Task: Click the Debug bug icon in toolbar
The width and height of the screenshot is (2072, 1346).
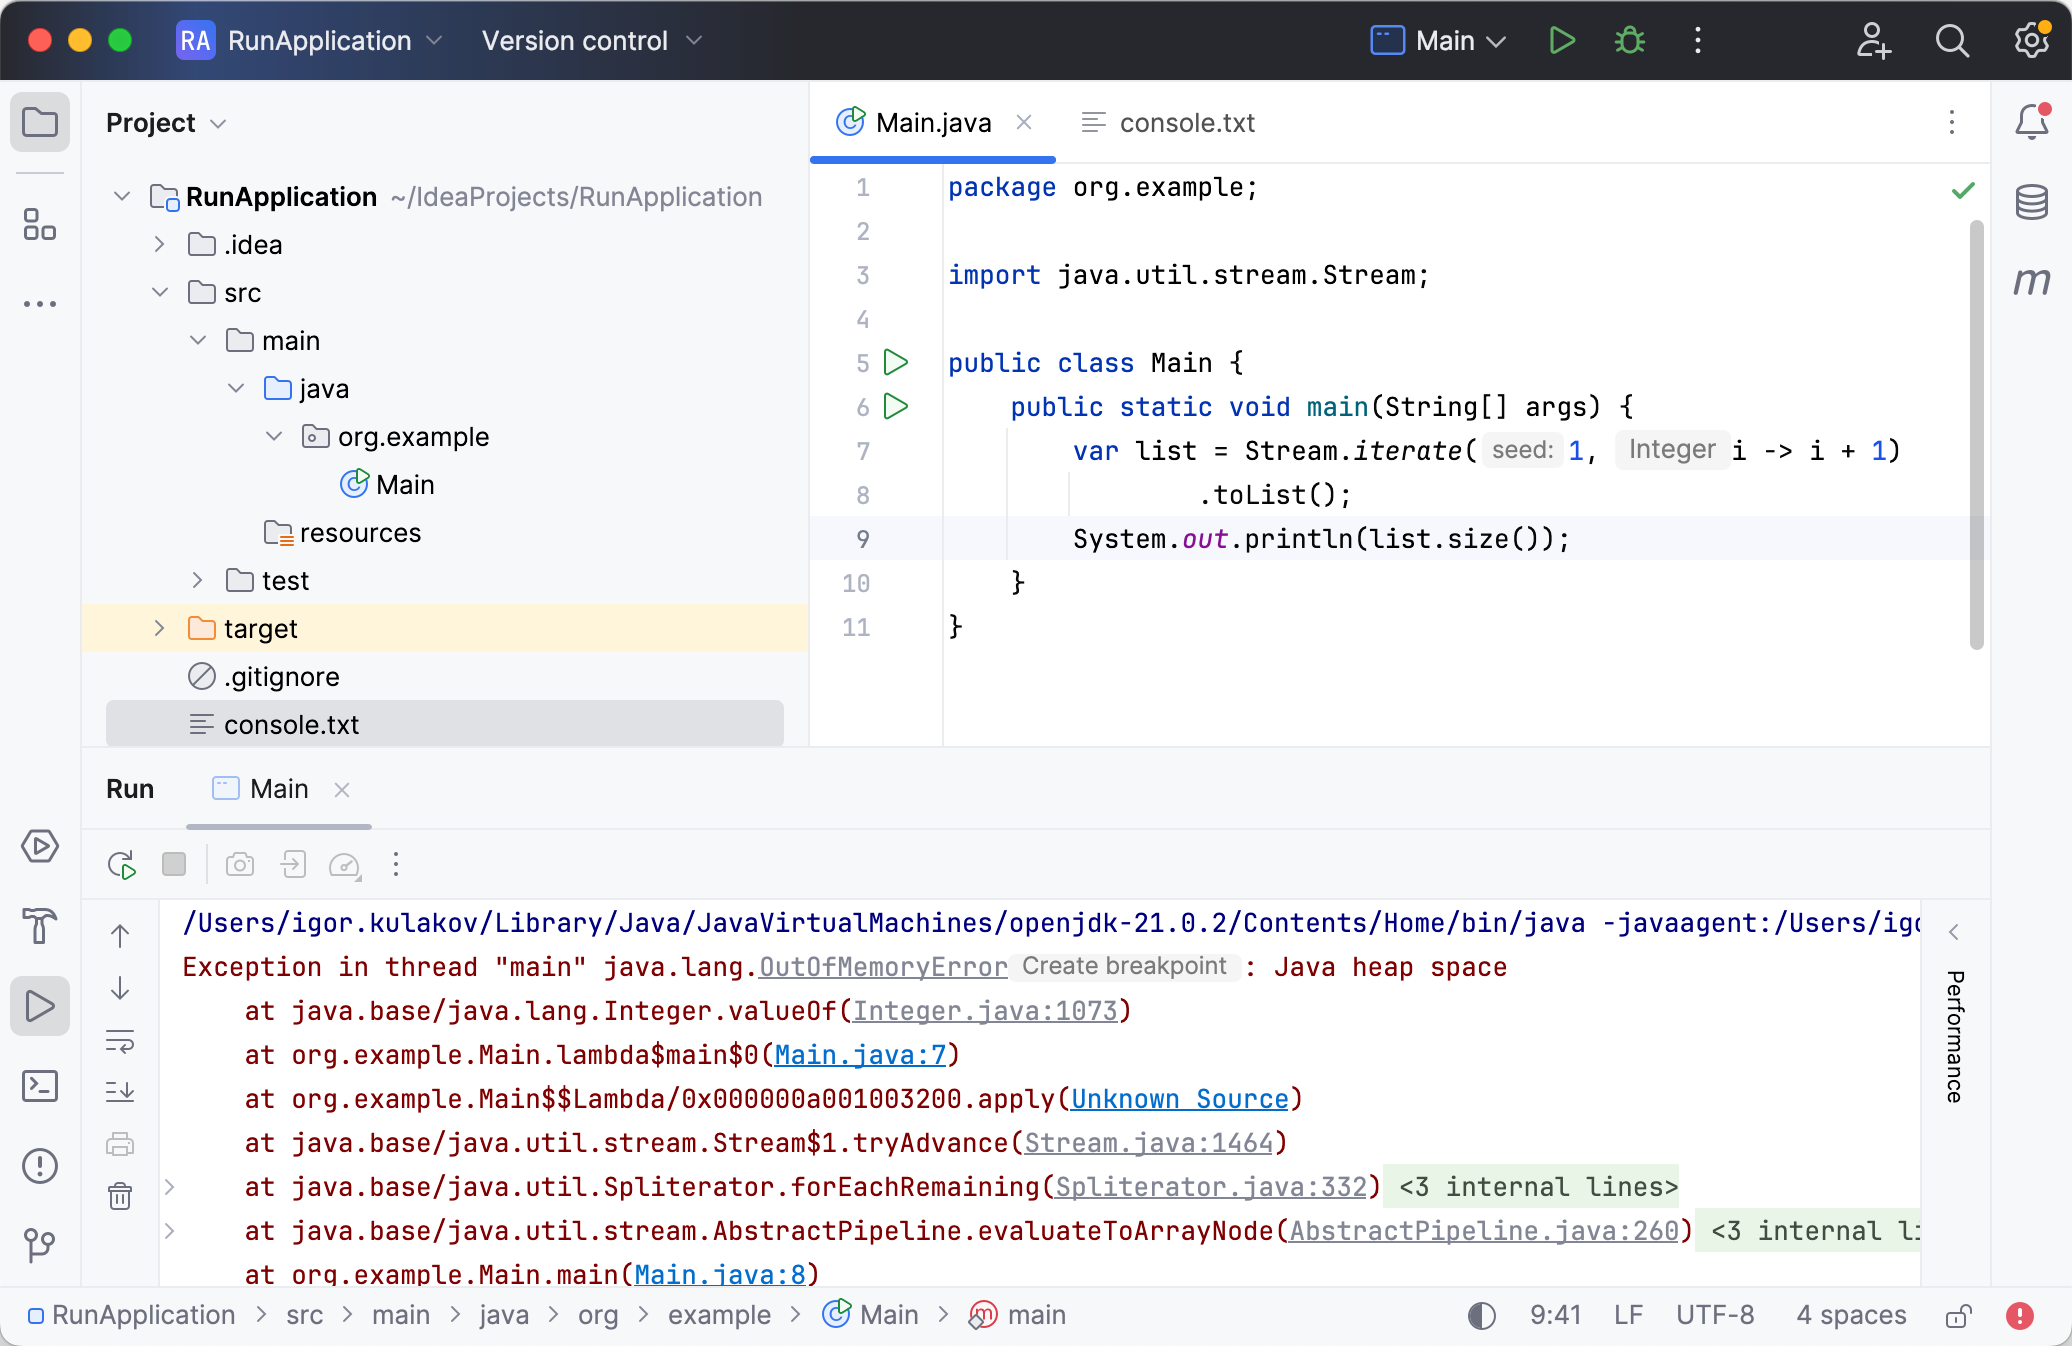Action: pos(1629,41)
